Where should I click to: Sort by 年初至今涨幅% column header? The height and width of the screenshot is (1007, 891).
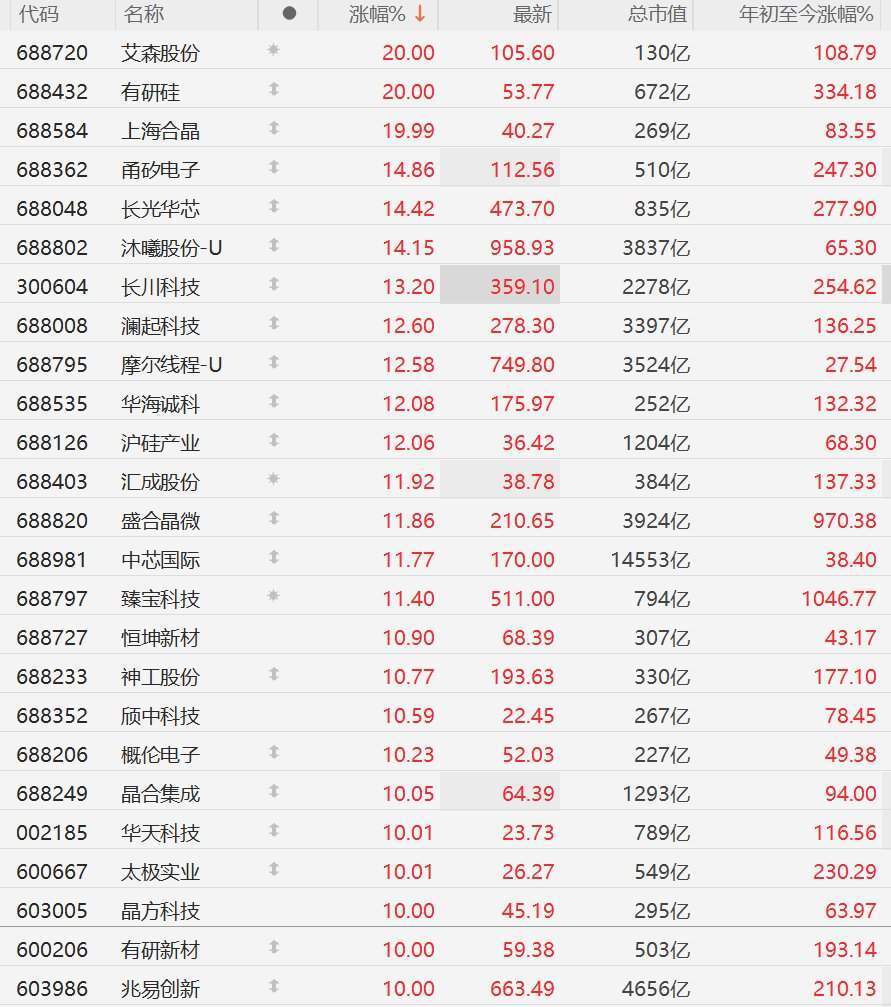click(x=806, y=14)
